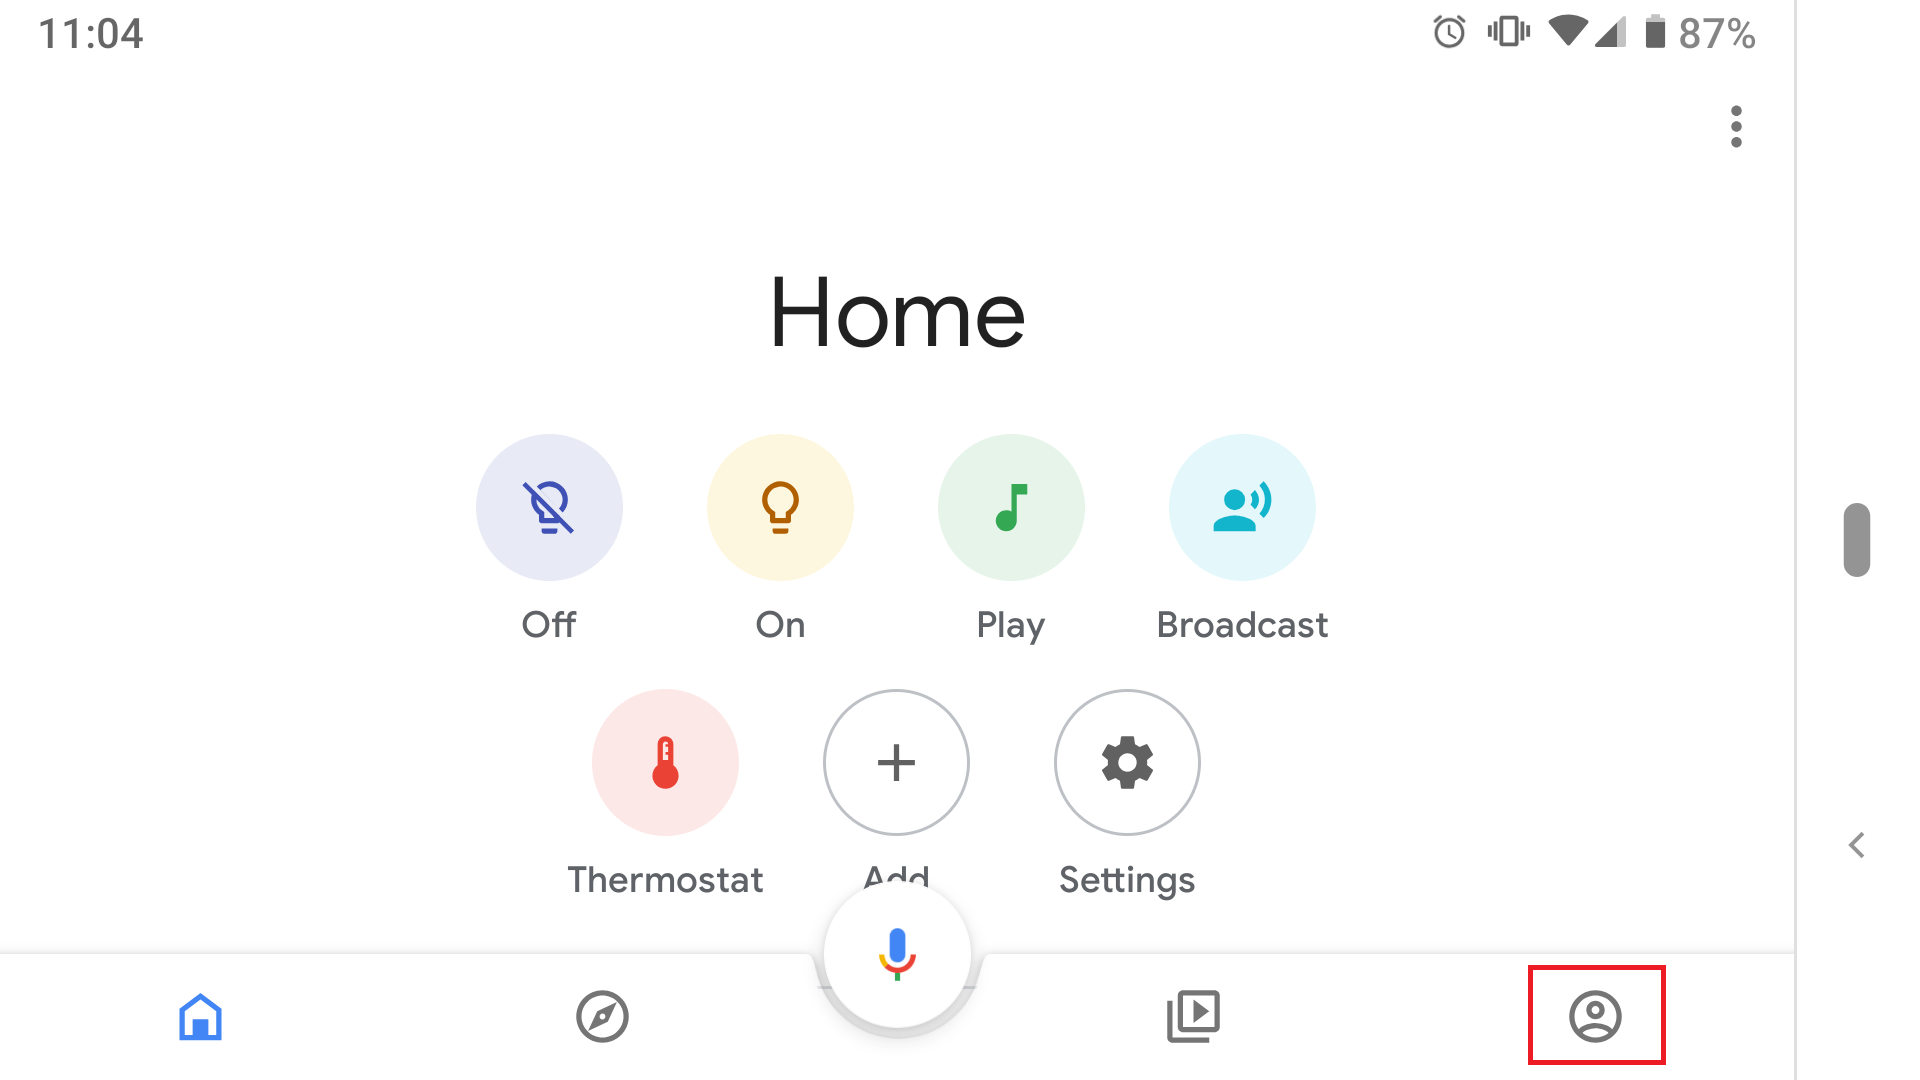The image size is (1920, 1080).
Task: Tap the Add new shortcut icon
Action: (x=895, y=762)
